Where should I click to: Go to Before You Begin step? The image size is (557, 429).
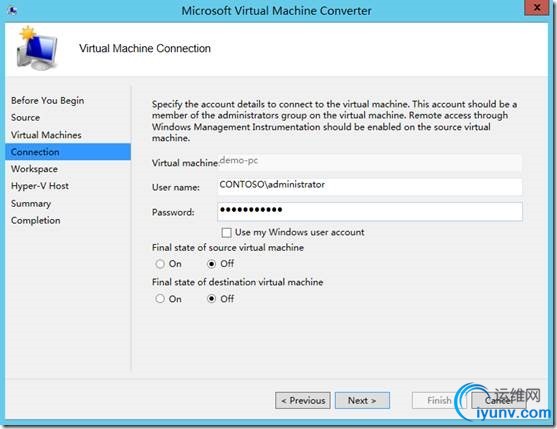click(48, 101)
